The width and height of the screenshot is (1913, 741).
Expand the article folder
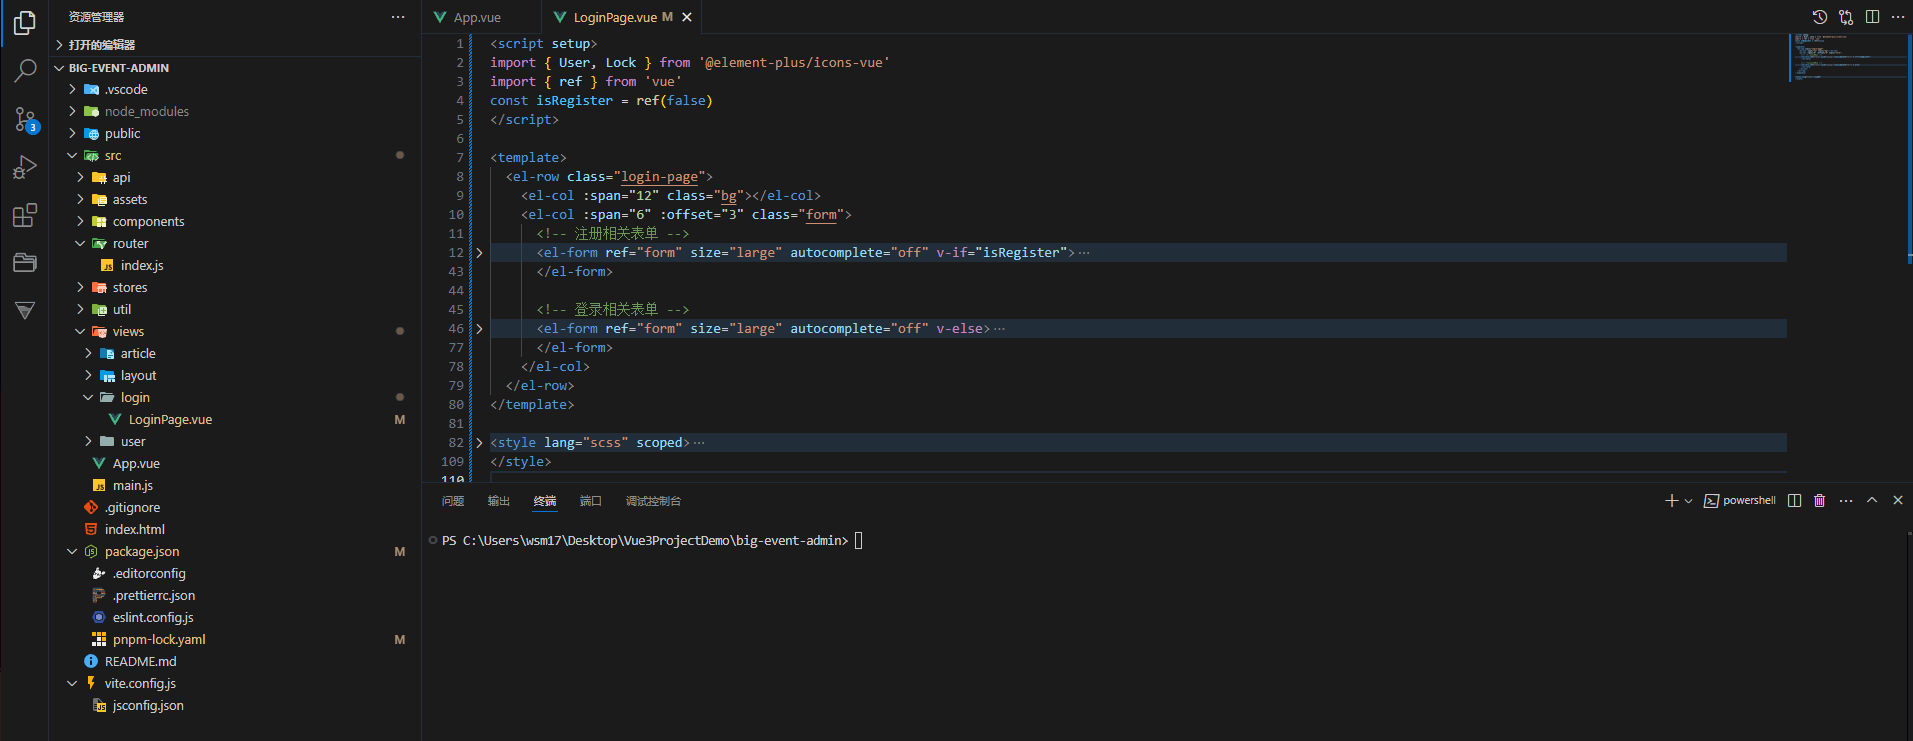coord(235,353)
